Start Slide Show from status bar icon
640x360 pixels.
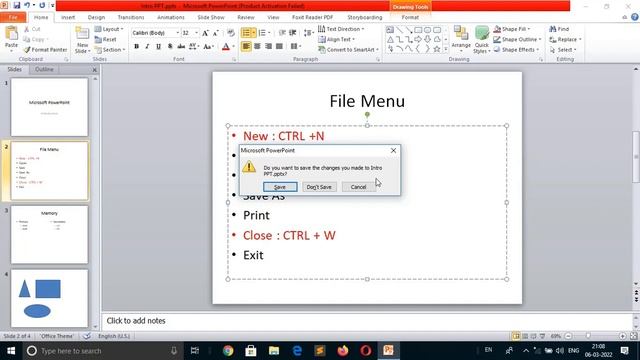(542, 336)
